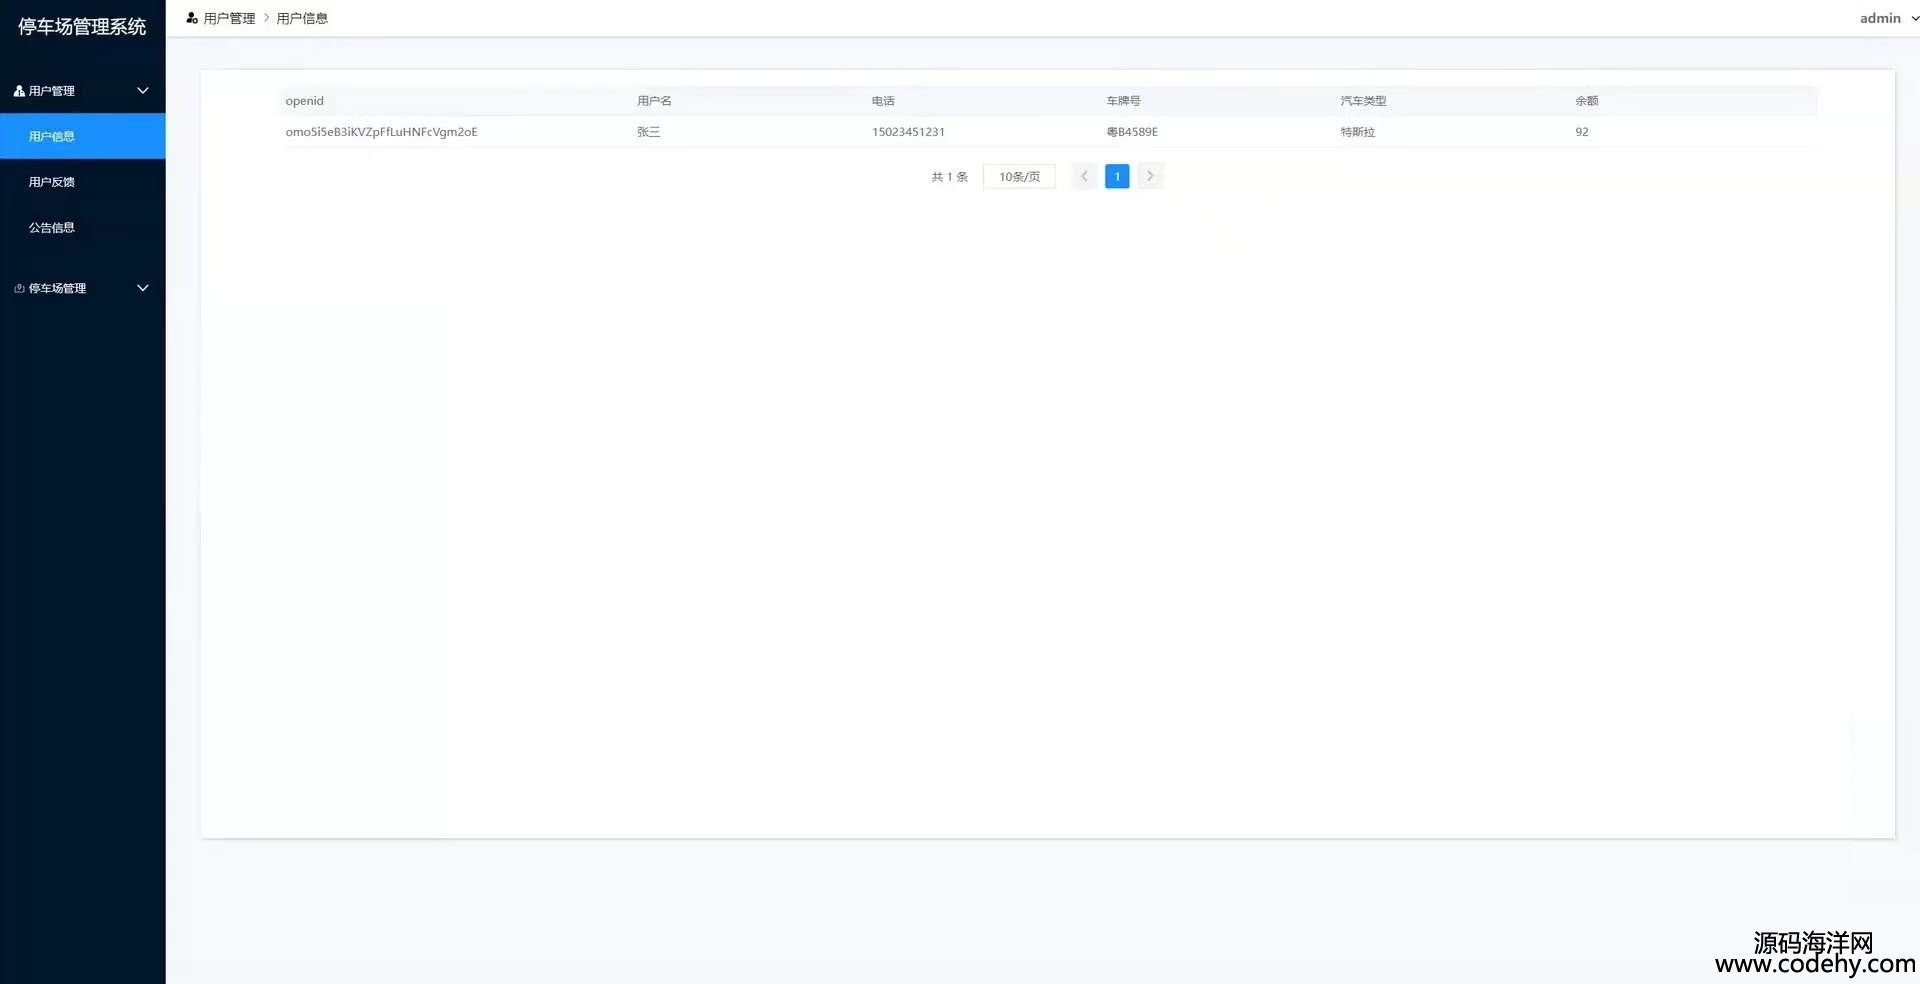The height and width of the screenshot is (984, 1920).
Task: Click the user icon beside 用户管理 in sidebar
Action: coord(19,91)
